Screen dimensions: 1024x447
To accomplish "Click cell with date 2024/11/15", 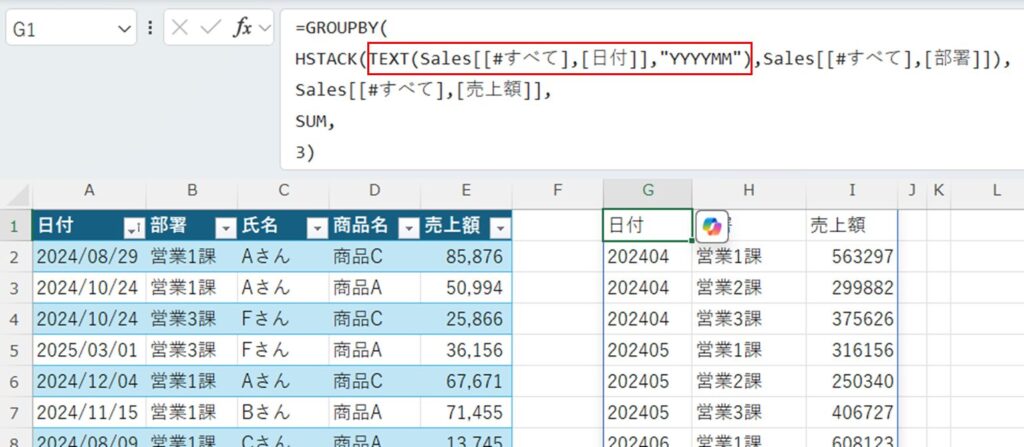I will (x=89, y=412).
